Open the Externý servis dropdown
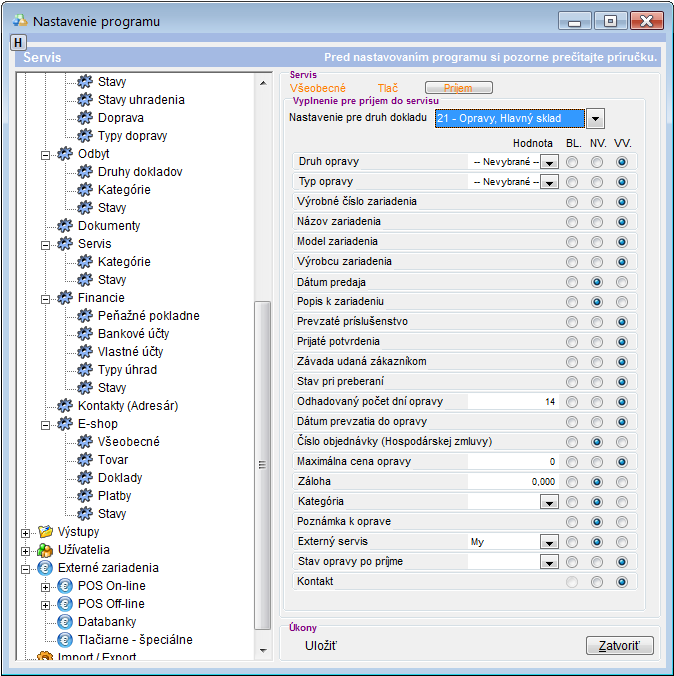 tap(548, 542)
